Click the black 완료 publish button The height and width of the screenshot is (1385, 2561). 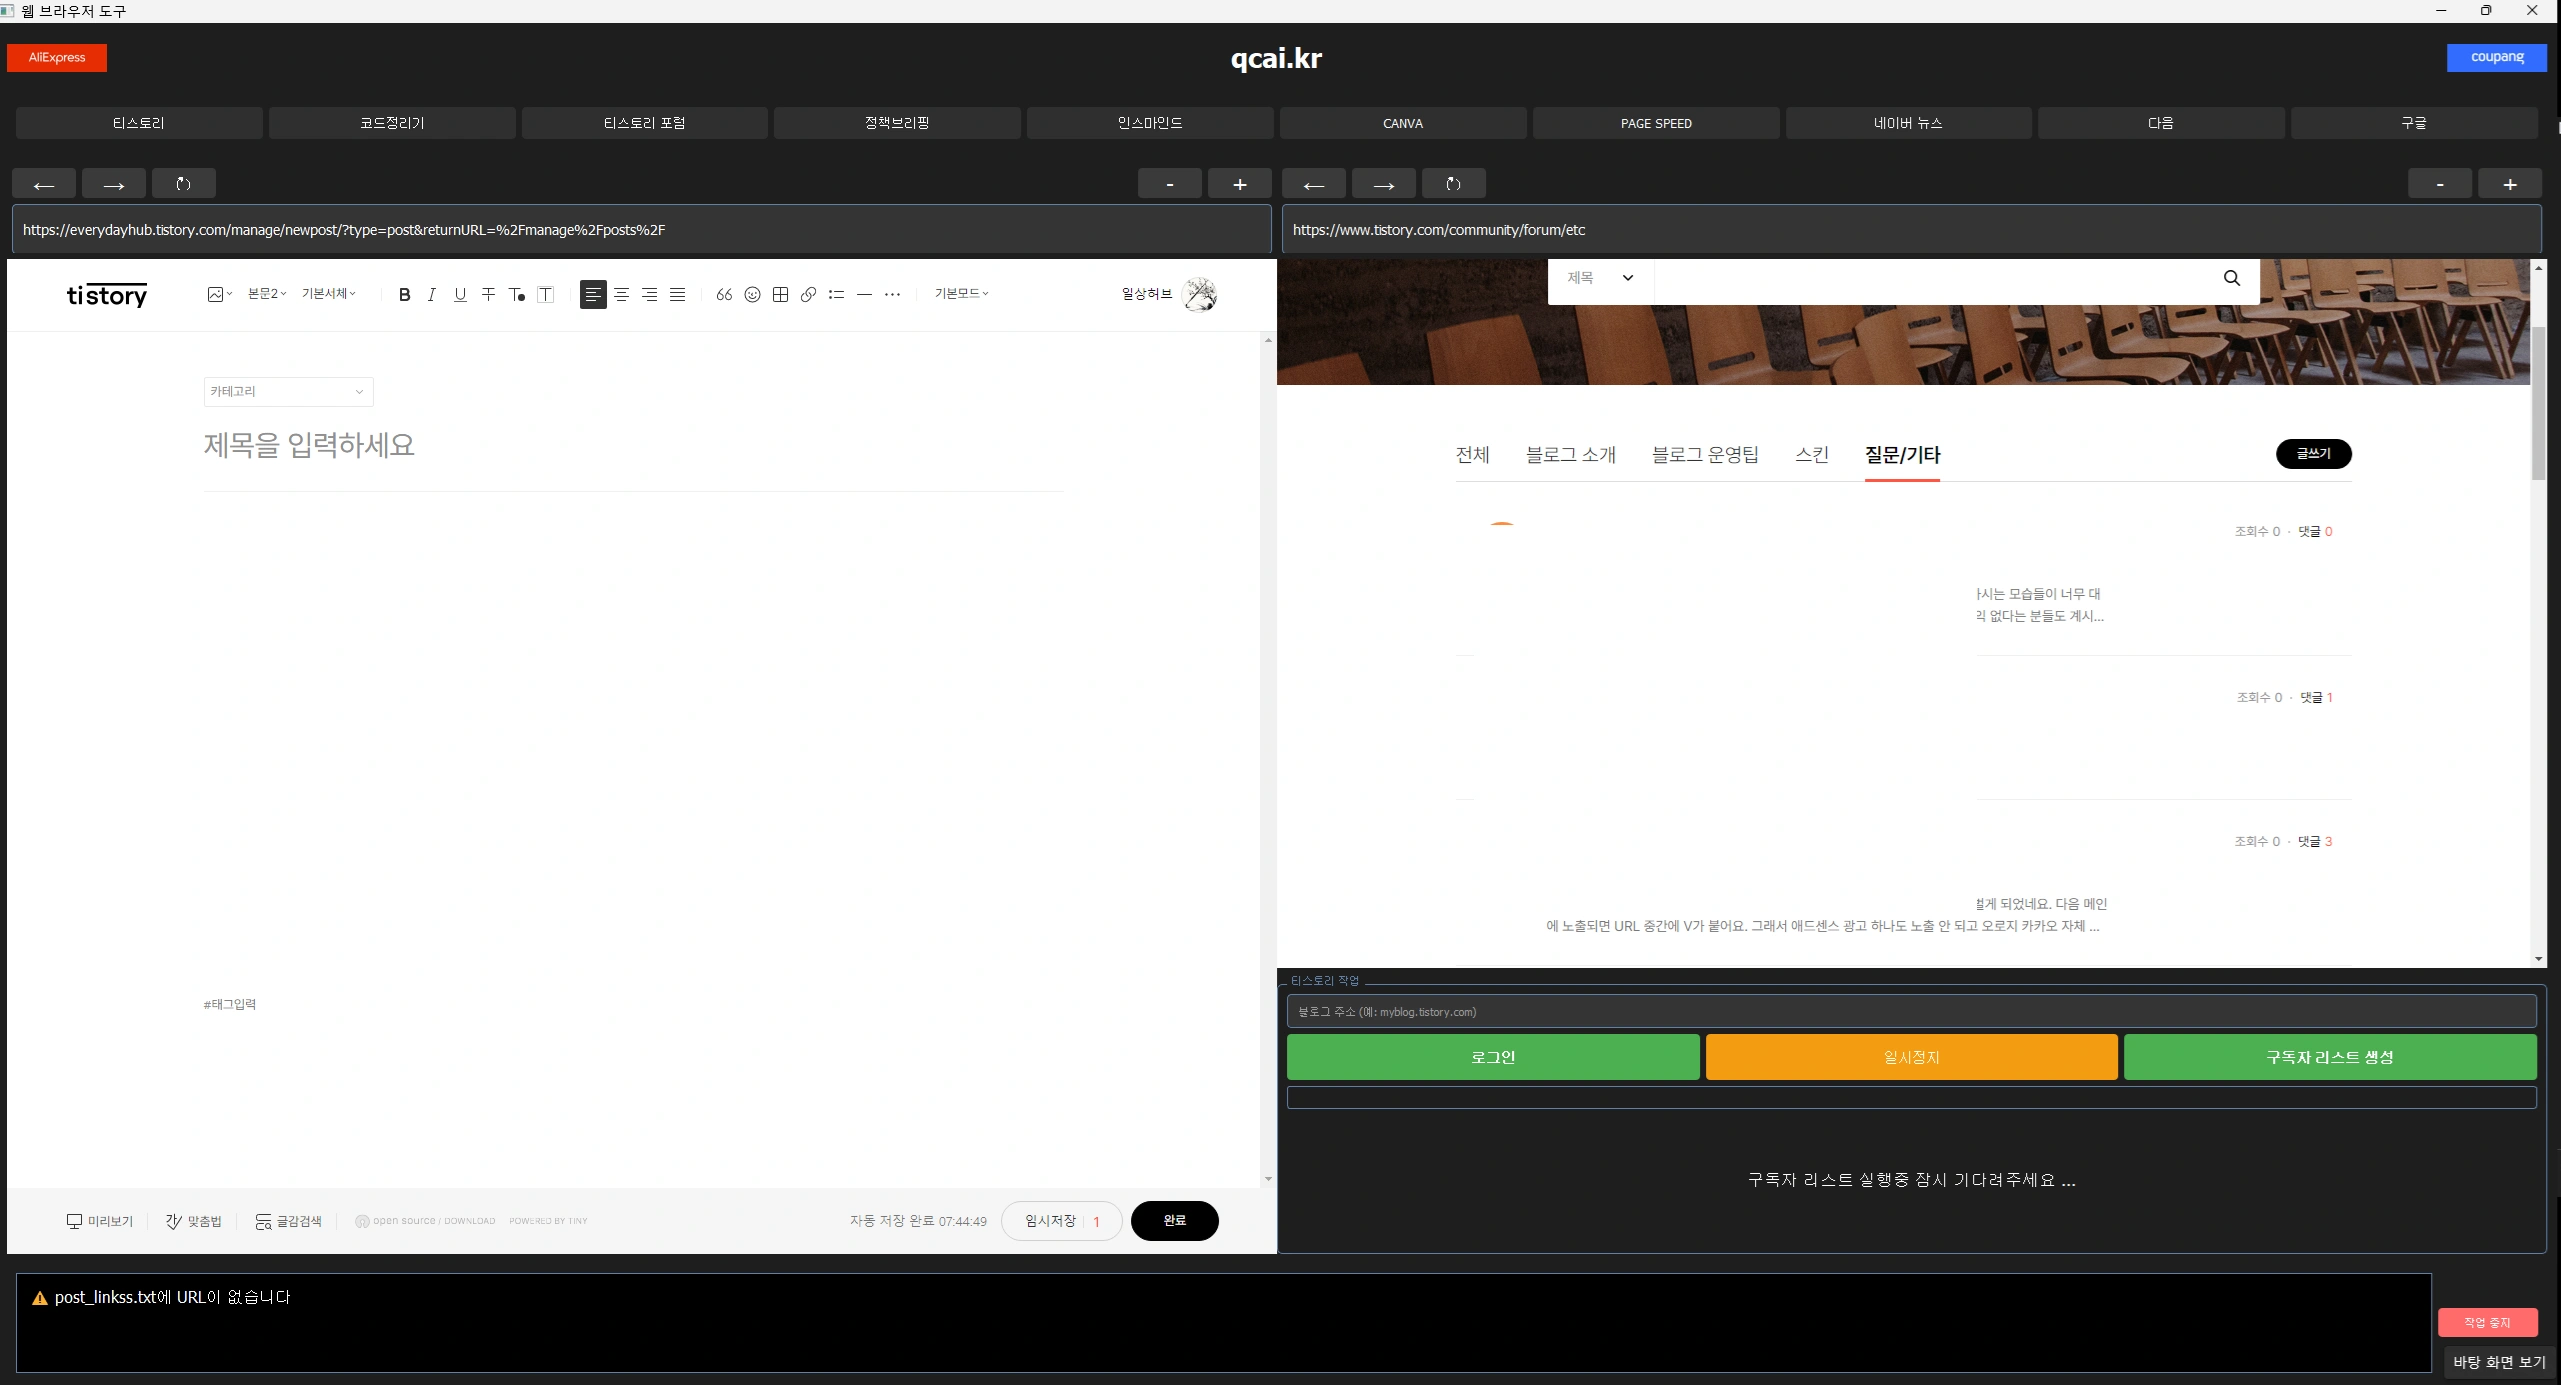[1174, 1221]
